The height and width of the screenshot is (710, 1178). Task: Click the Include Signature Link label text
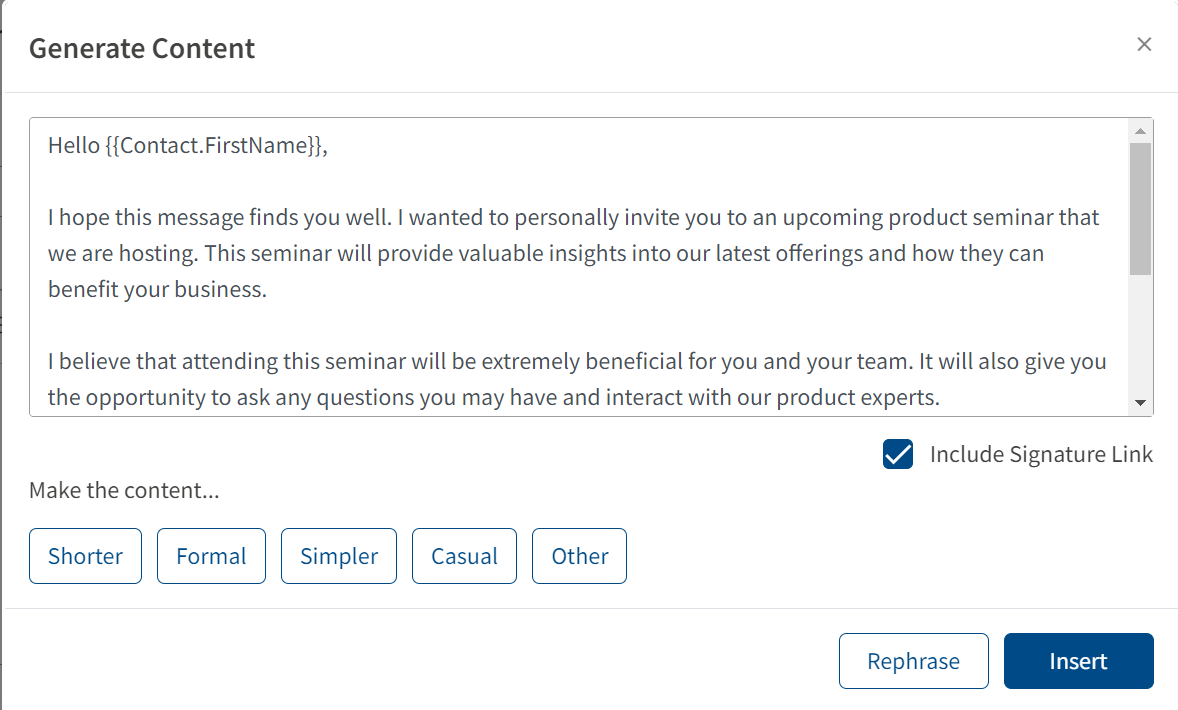1041,454
